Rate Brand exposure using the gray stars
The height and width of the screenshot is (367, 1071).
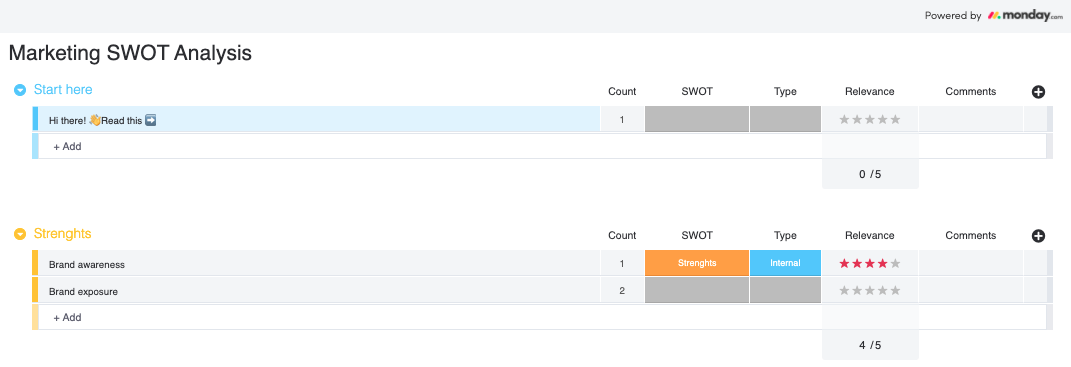pyautogui.click(x=870, y=290)
